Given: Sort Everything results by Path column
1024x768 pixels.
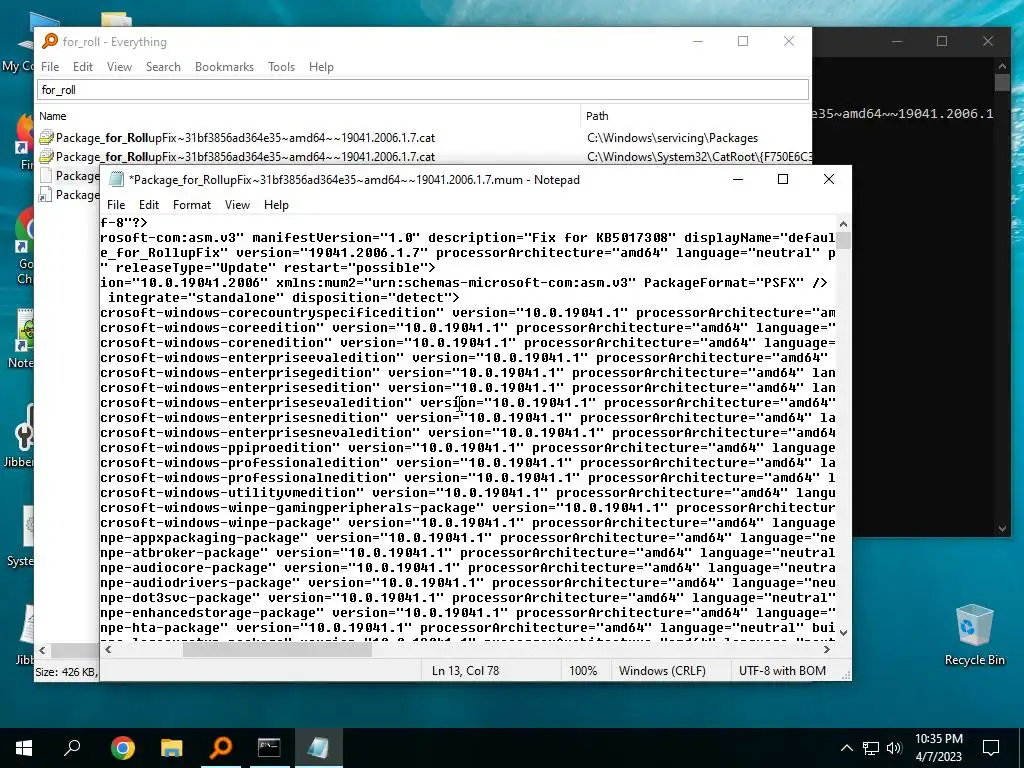Looking at the screenshot, I should 696,116.
